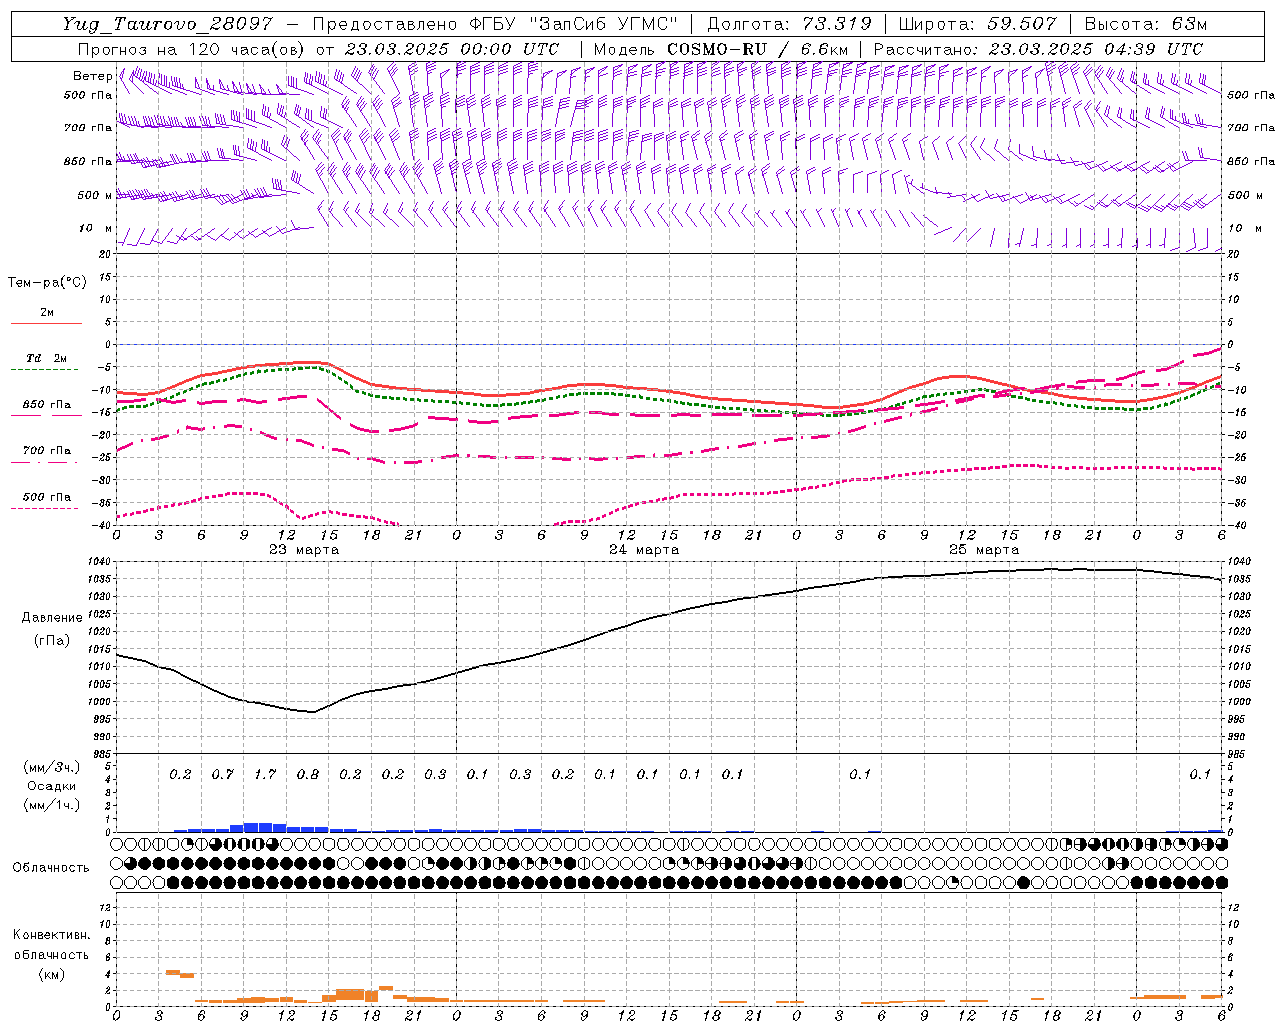Image resolution: width=1280 pixels, height=1024 pixels.
Task: Select the Тем-ра(°C) temperature panel label
Action: [47, 283]
